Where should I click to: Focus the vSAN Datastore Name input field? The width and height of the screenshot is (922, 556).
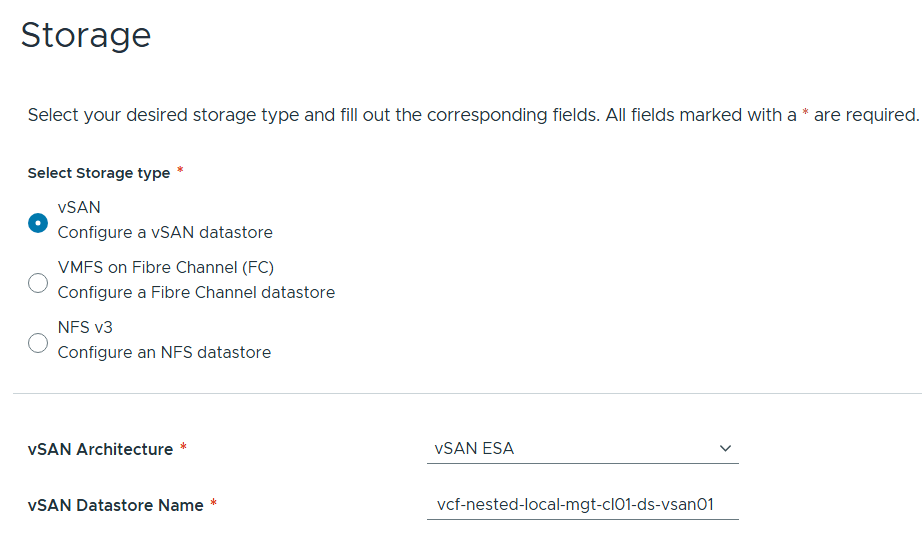pos(582,505)
